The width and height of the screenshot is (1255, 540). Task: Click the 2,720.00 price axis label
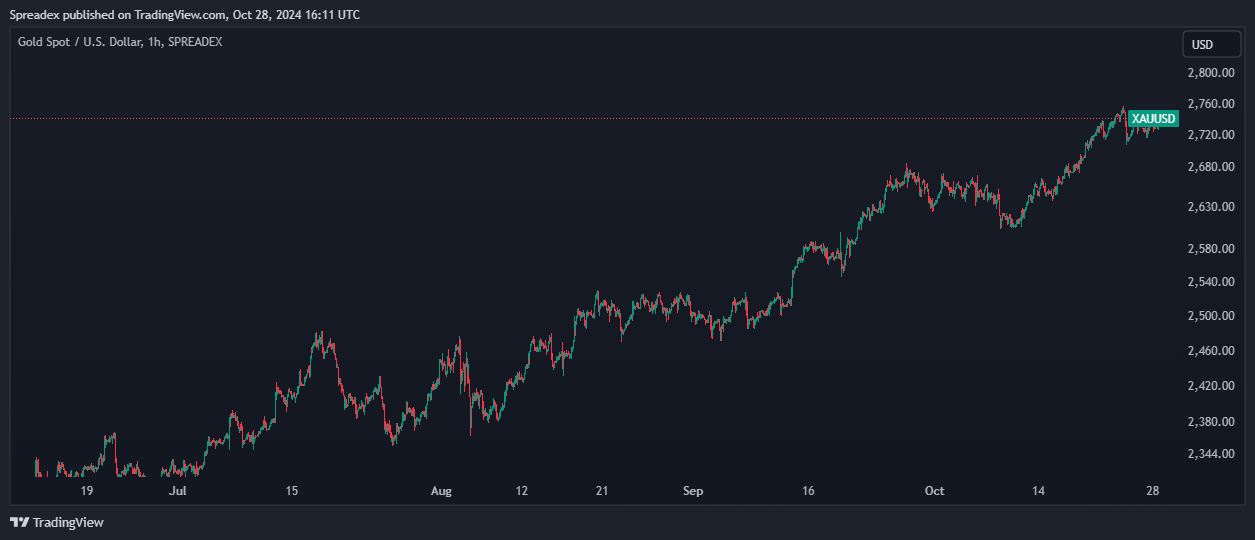point(1209,135)
